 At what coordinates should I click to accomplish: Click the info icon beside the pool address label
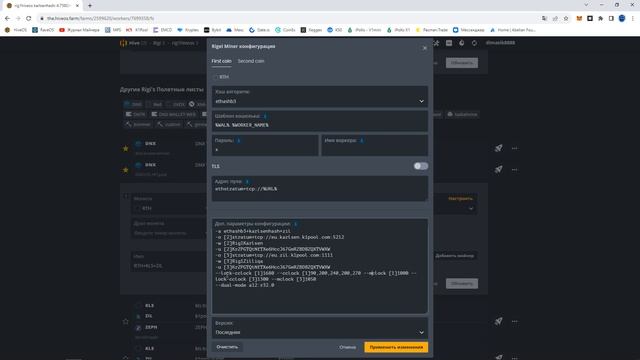click(247, 182)
